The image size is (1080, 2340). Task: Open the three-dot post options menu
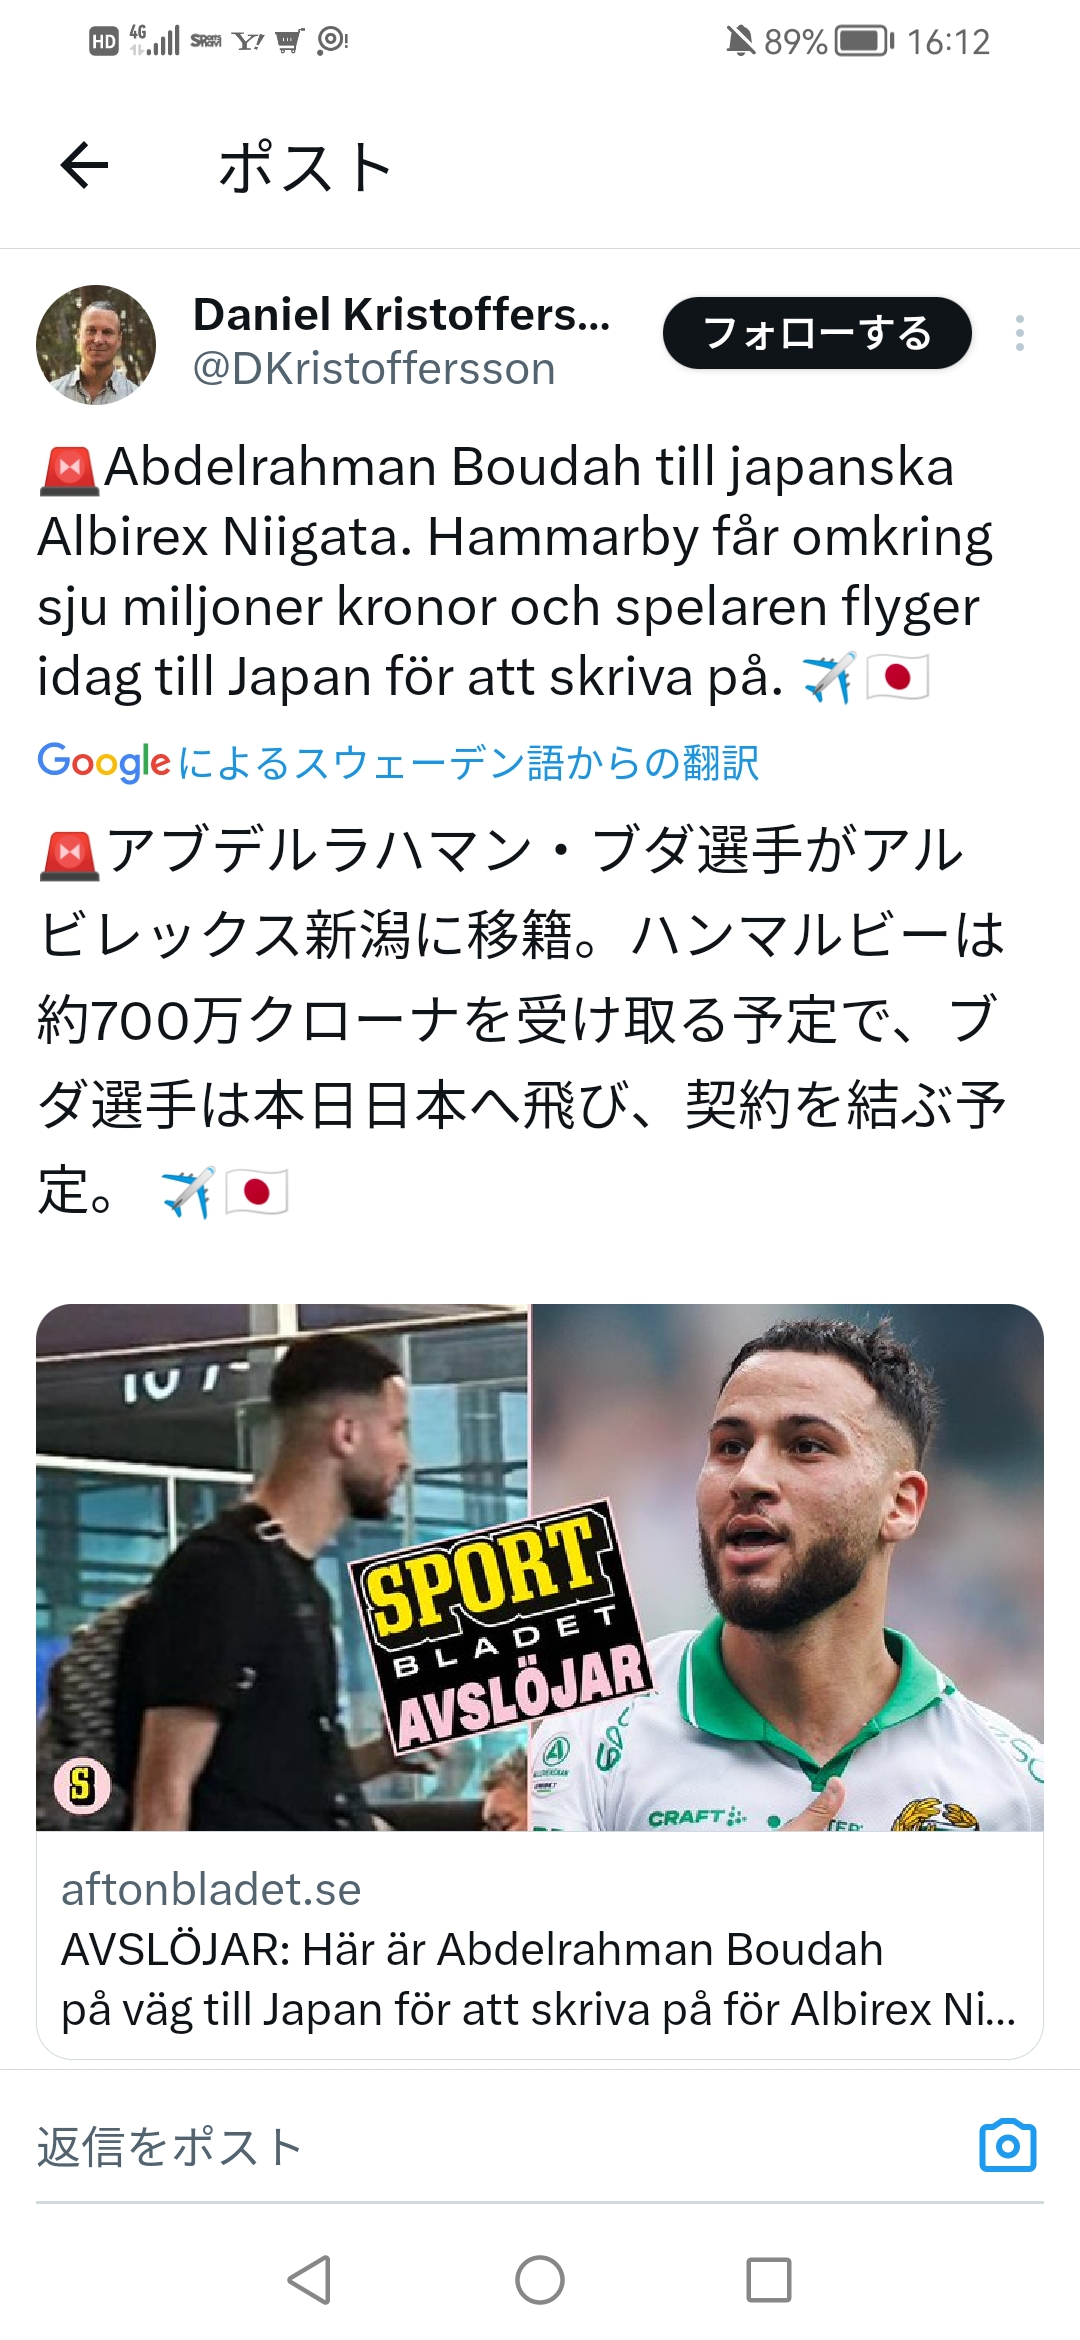(x=1019, y=333)
